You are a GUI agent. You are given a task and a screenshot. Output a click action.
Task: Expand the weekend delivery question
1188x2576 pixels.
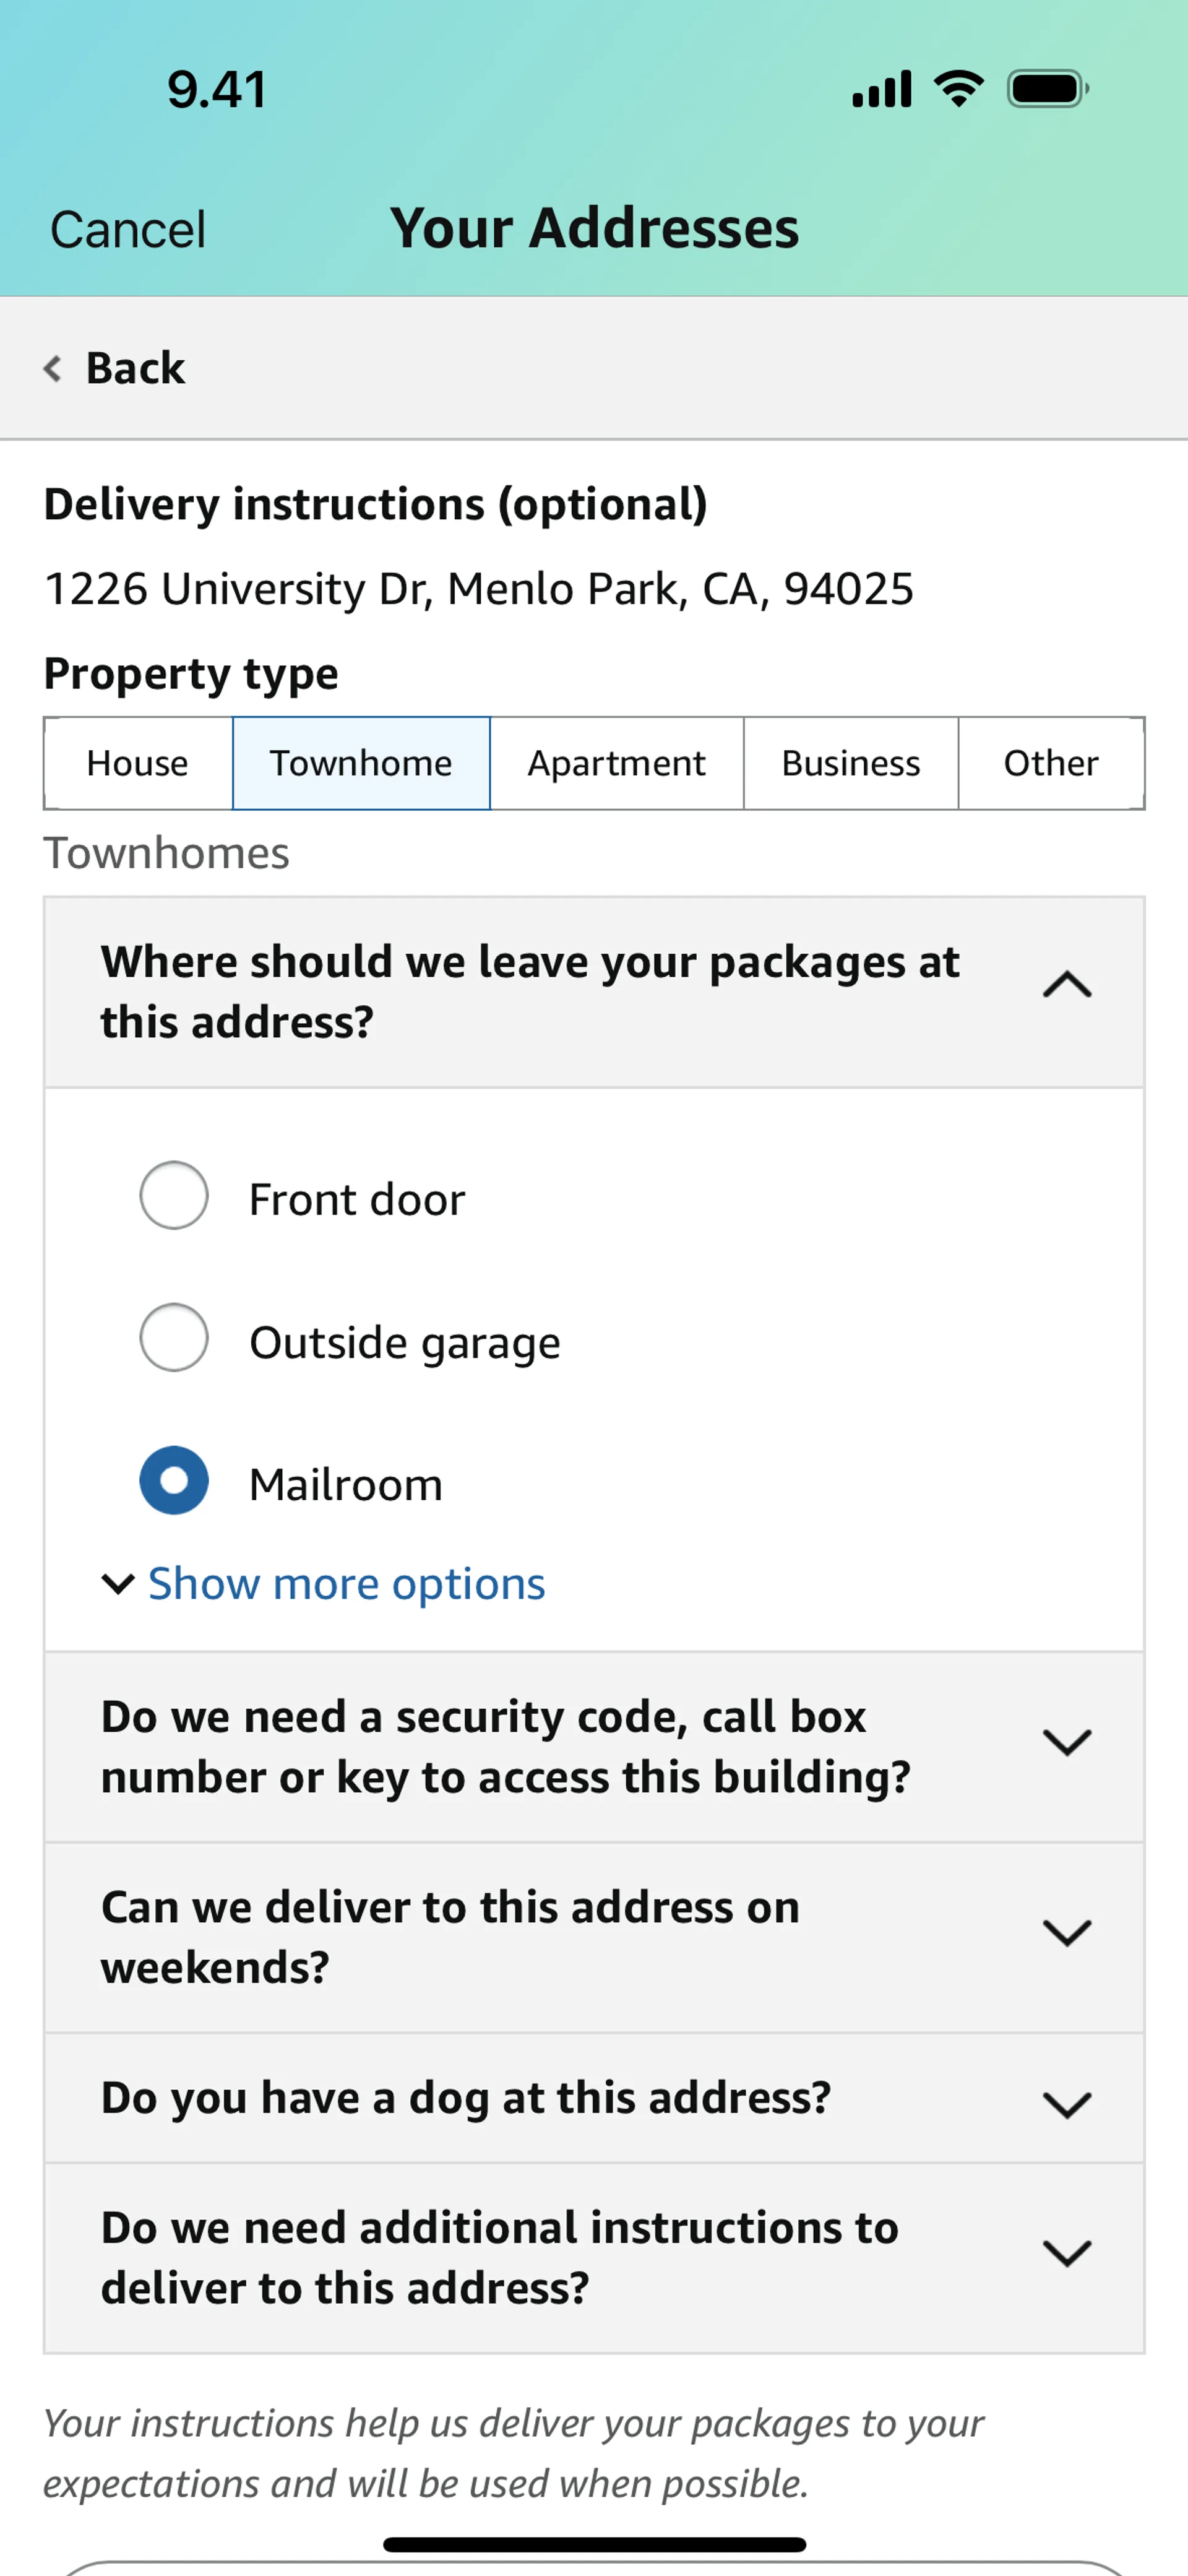tap(594, 1937)
